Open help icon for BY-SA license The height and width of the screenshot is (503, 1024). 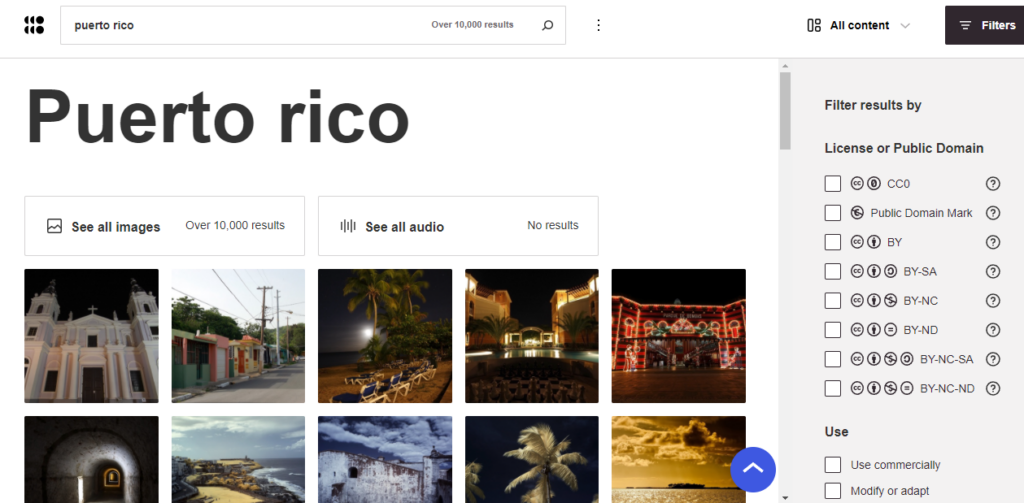pos(993,271)
